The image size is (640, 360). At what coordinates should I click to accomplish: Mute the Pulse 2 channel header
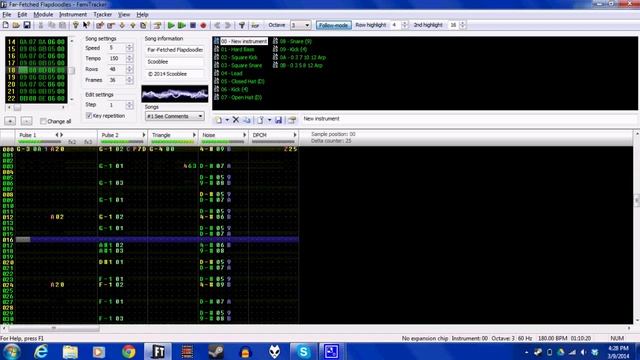pyautogui.click(x=110, y=135)
